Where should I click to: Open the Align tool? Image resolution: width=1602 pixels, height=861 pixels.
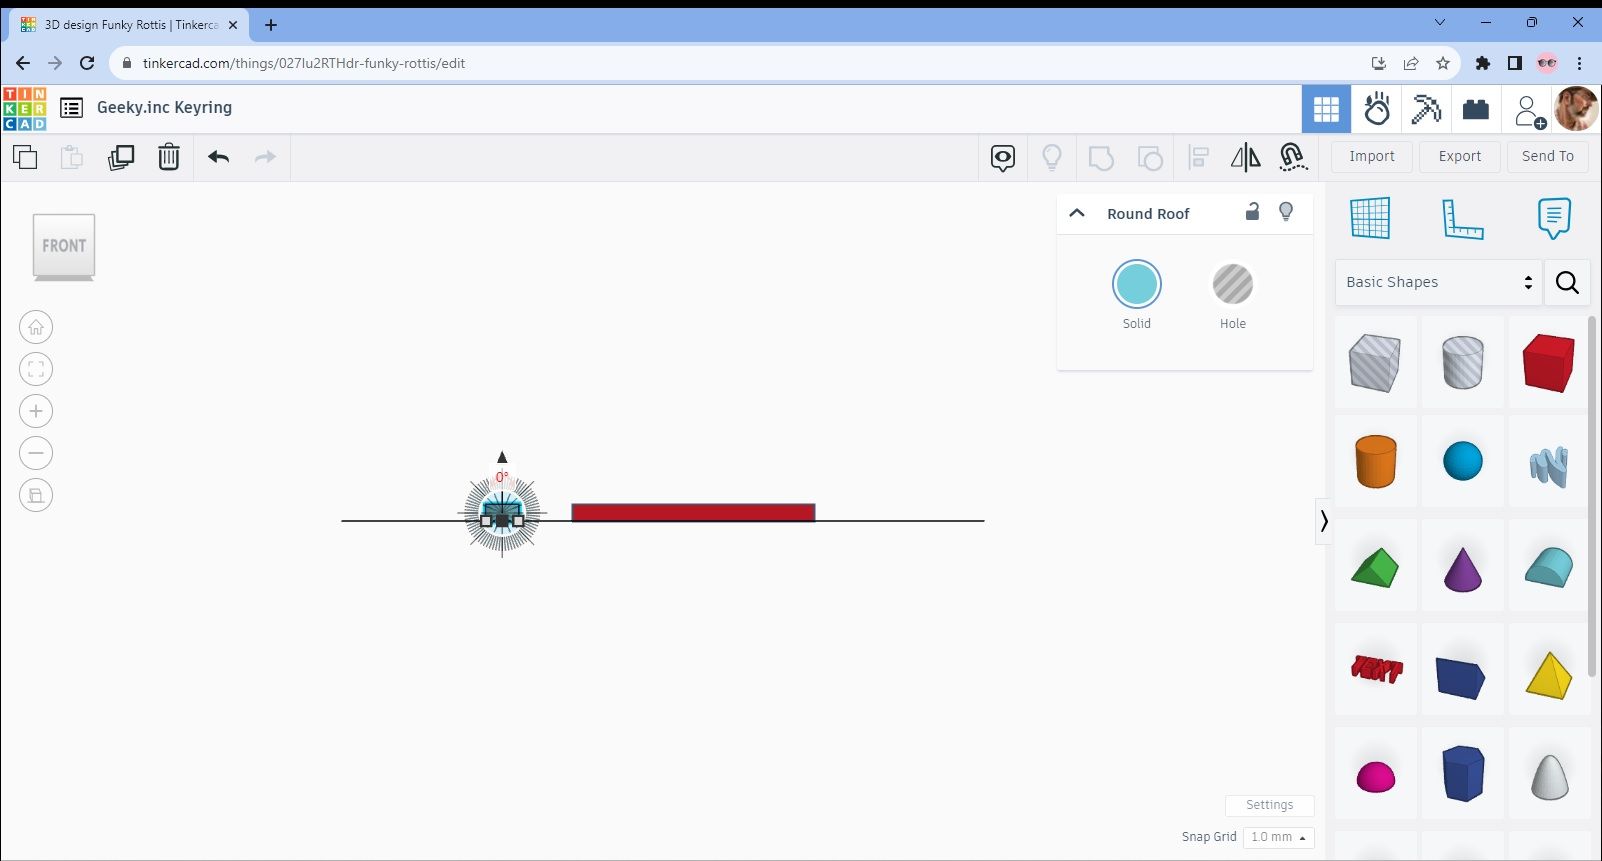click(x=1198, y=158)
